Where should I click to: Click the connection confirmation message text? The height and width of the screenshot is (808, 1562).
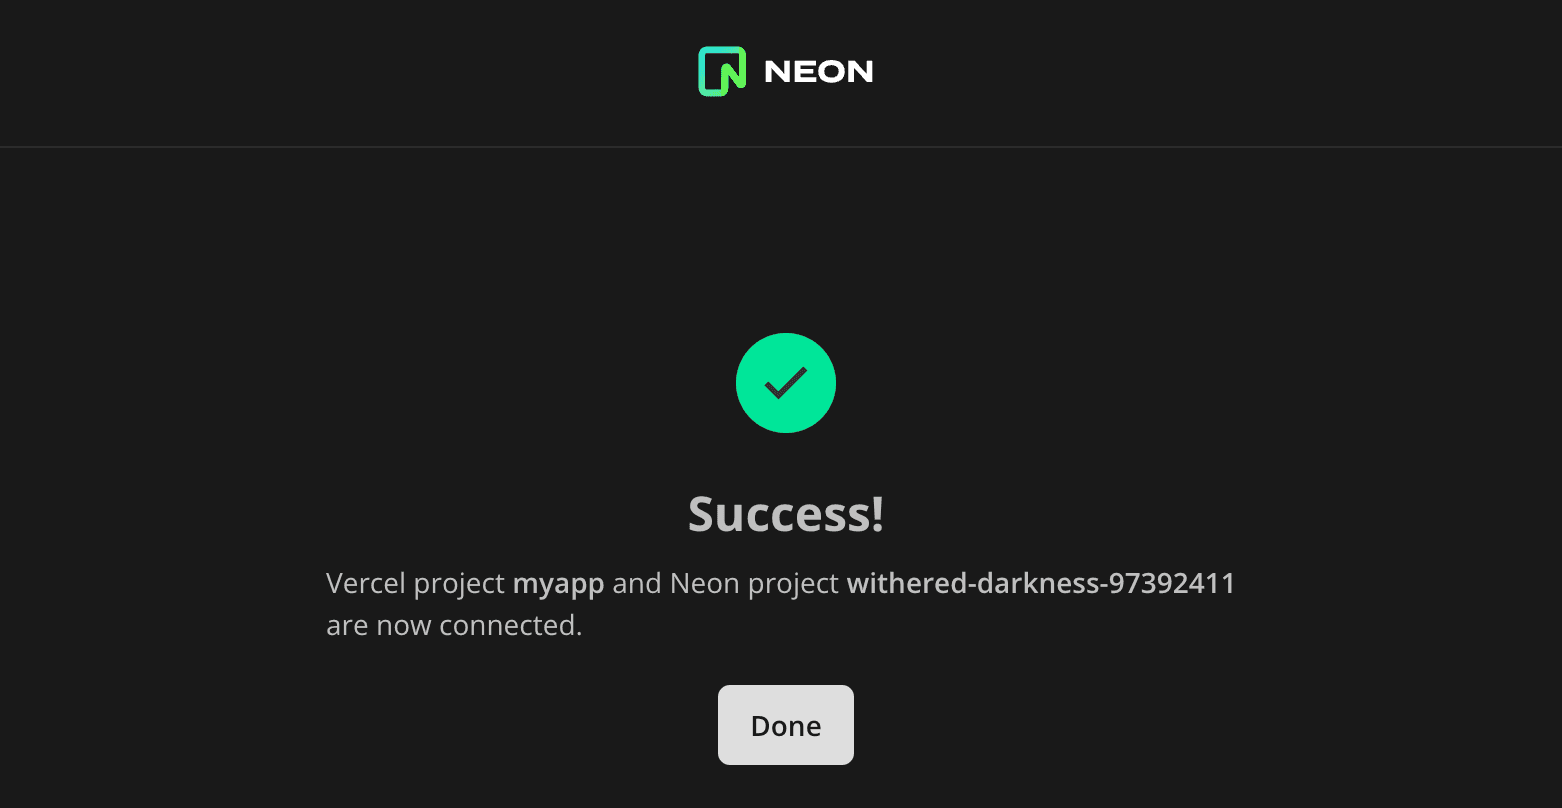780,603
